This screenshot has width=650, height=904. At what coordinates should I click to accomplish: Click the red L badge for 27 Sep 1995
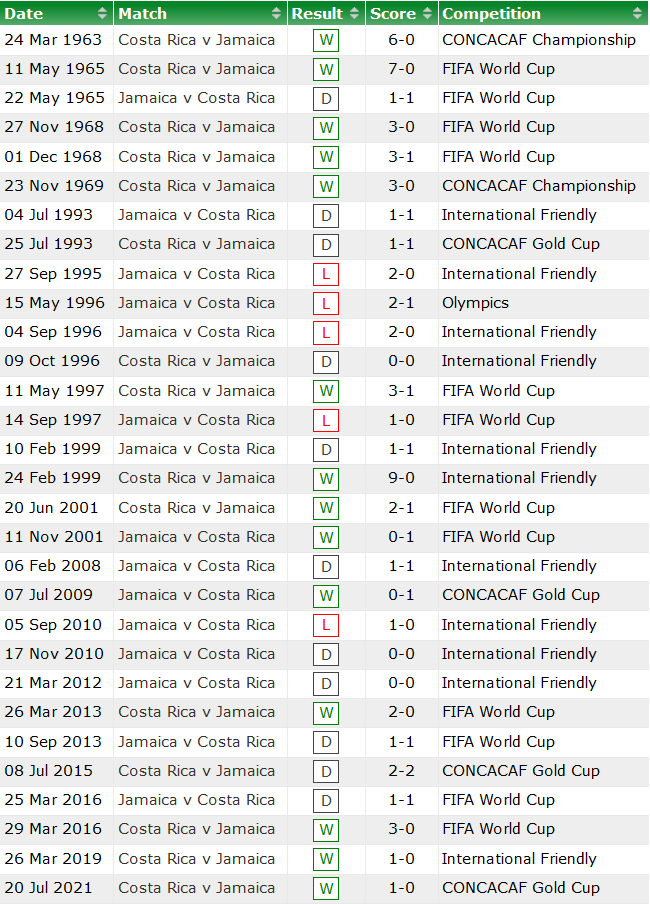325,274
